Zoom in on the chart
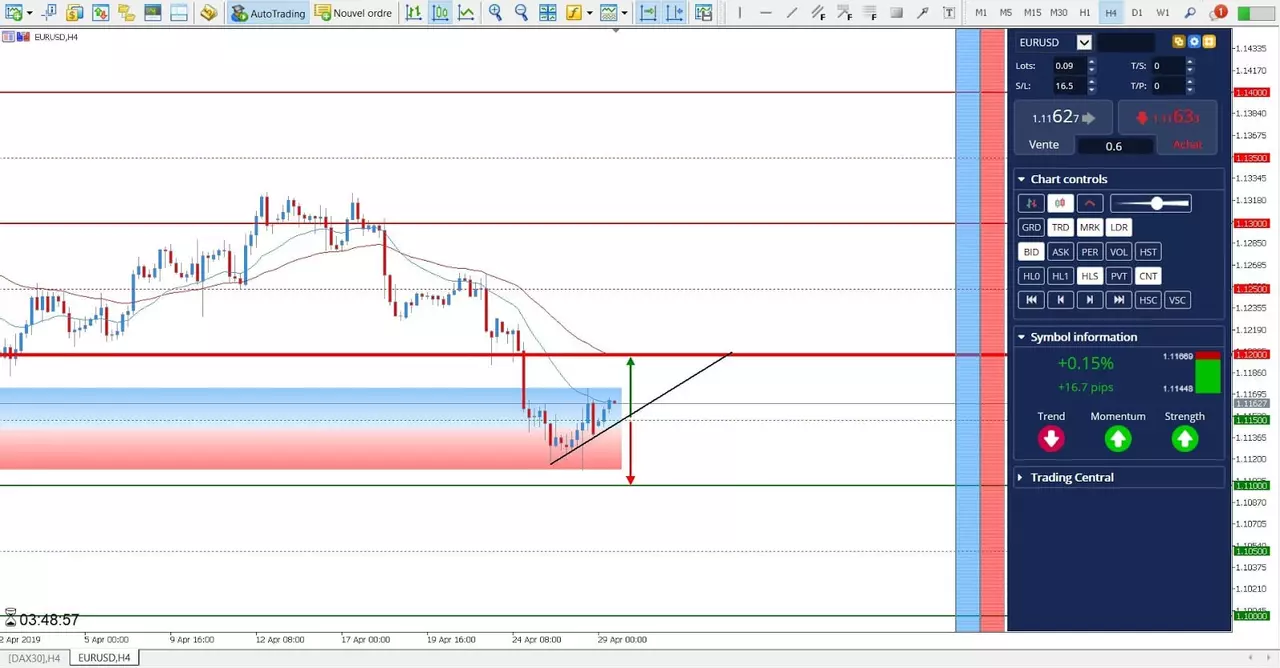Viewport: 1280px width, 668px height. pyautogui.click(x=495, y=13)
